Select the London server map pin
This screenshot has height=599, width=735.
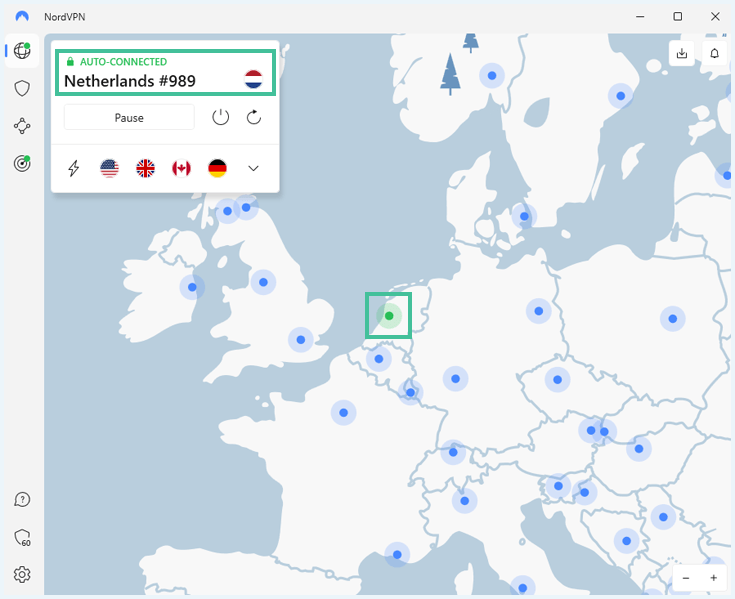[x=301, y=340]
